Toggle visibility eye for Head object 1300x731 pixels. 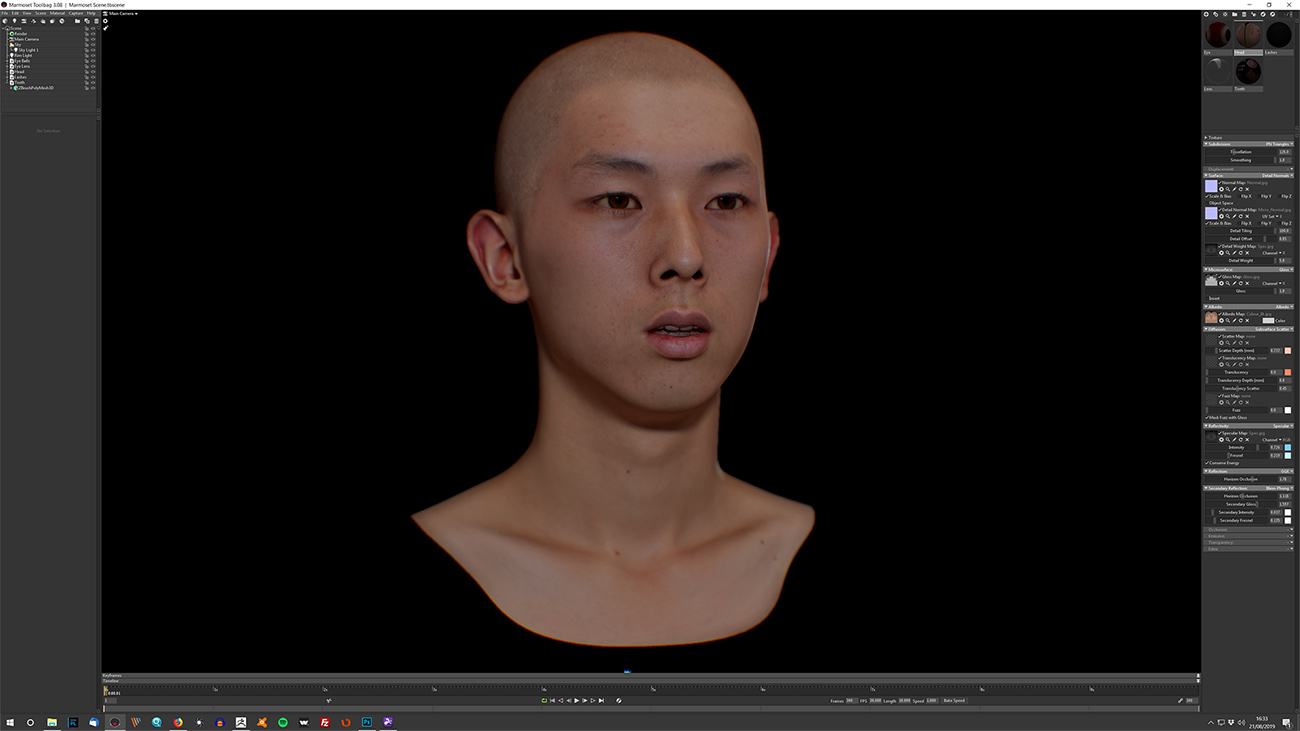93,72
